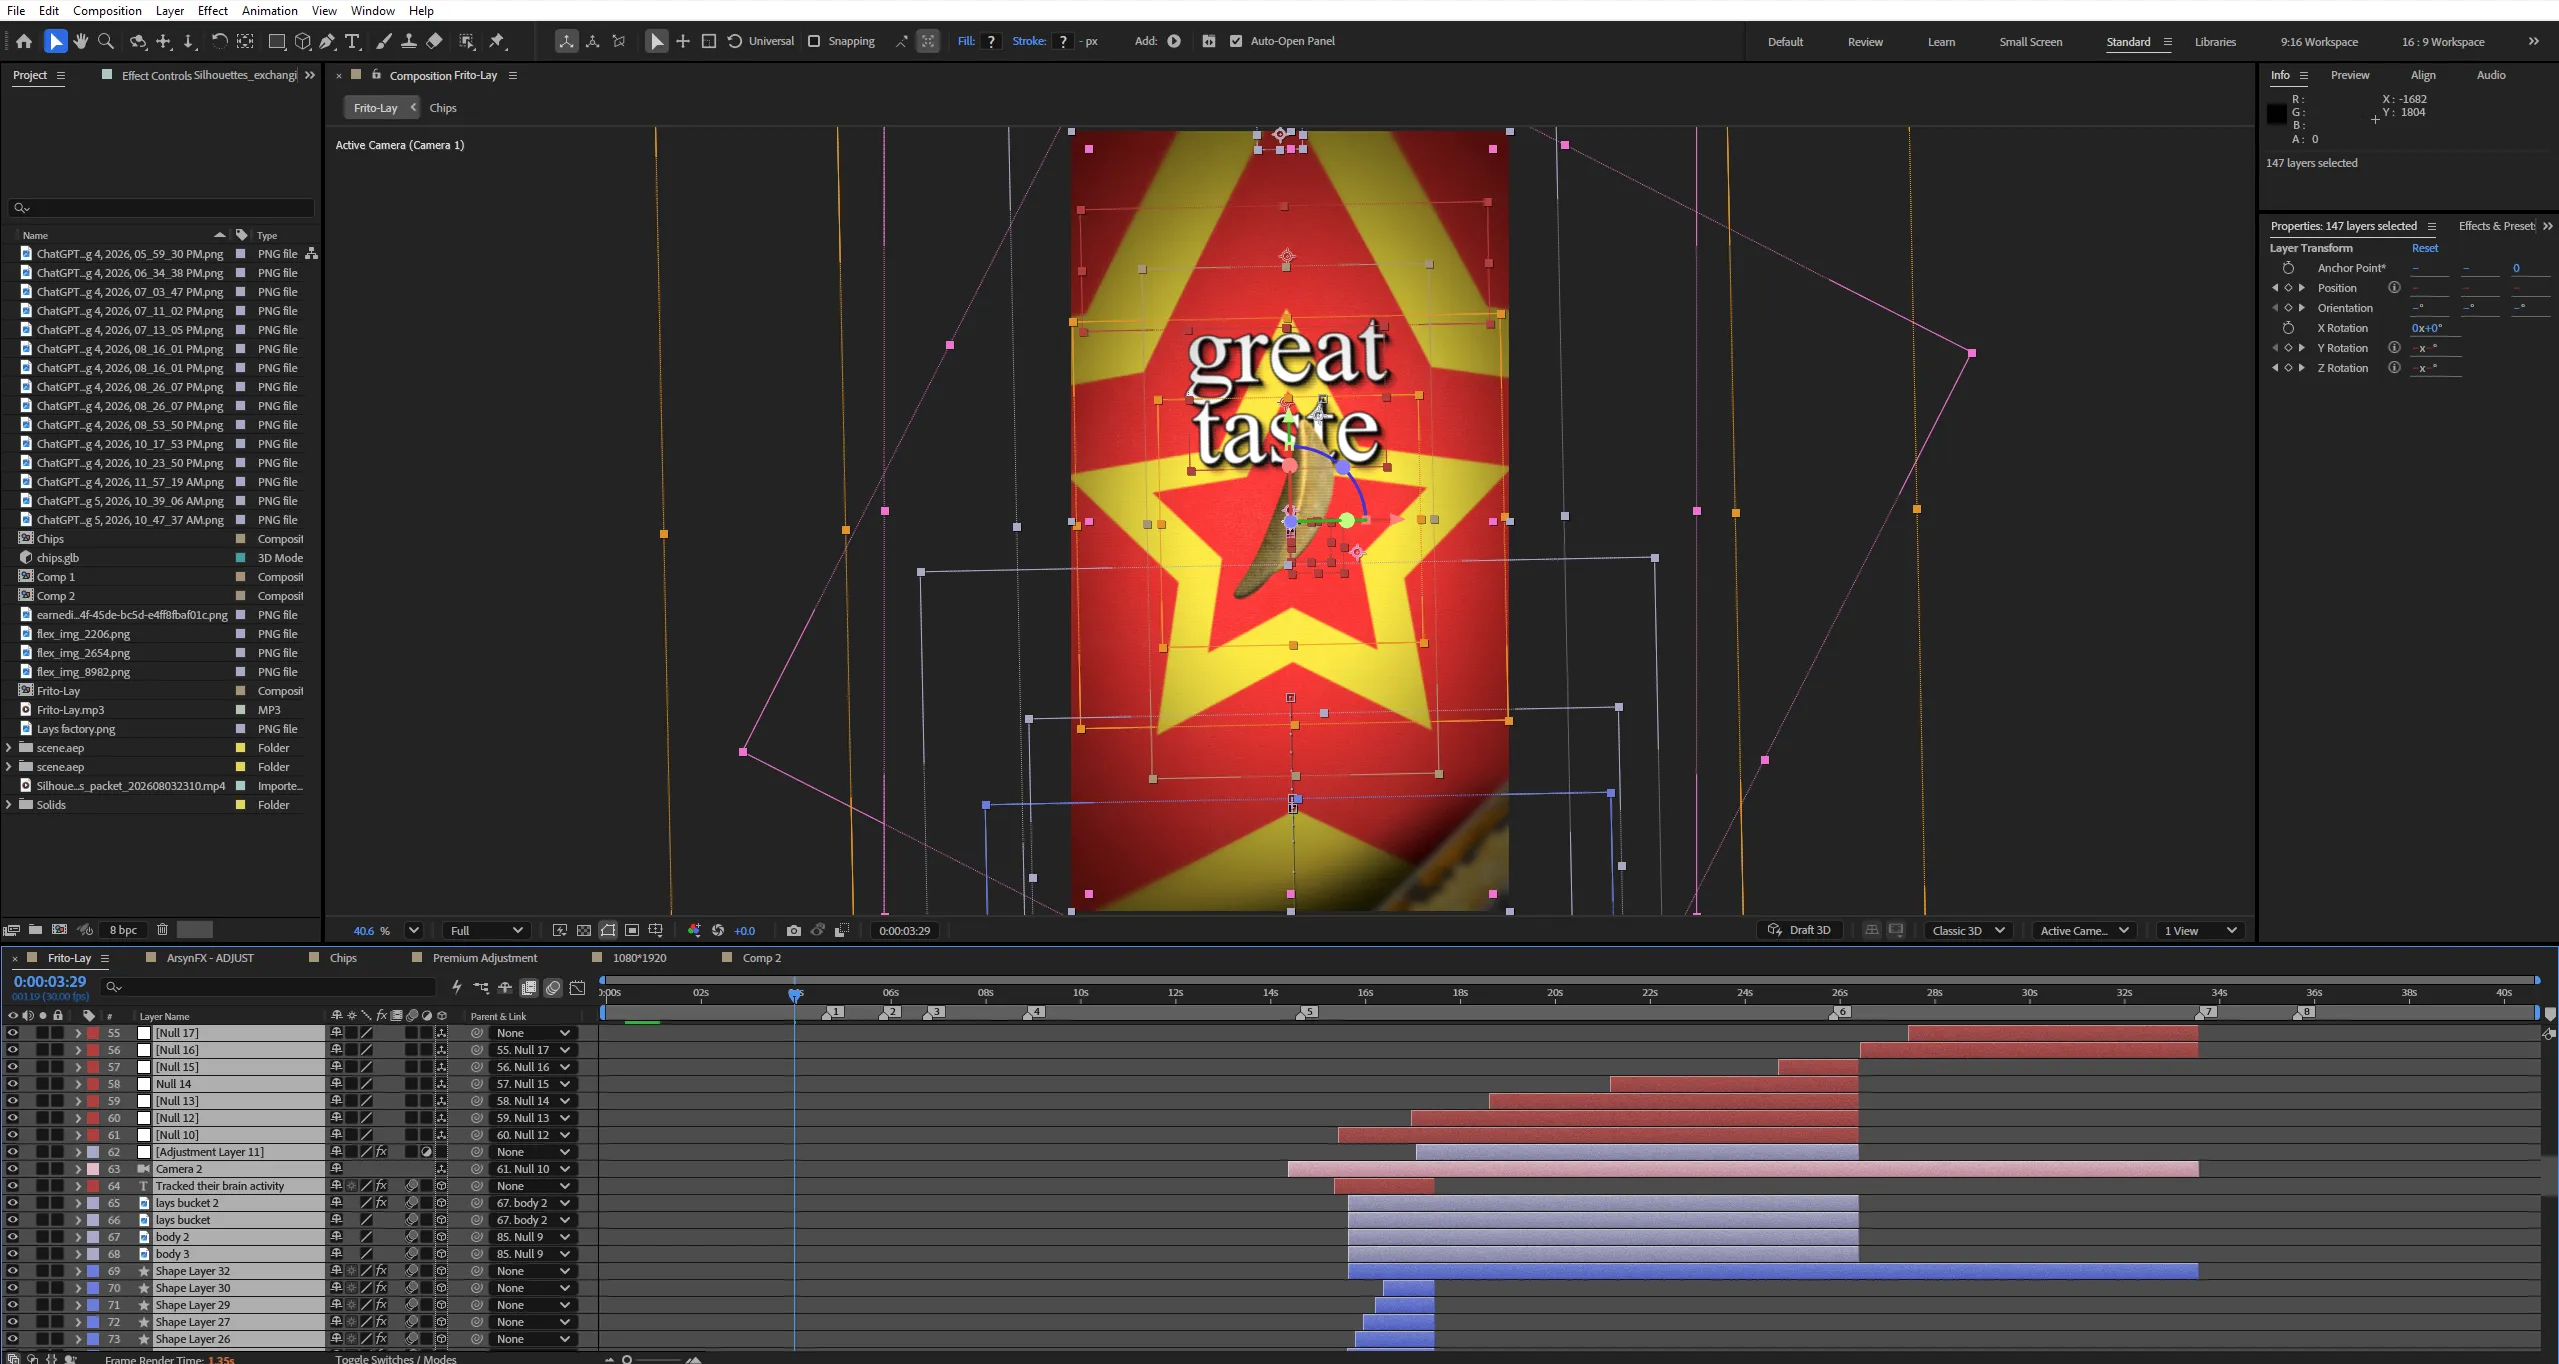Click the 8 bpc color depth button
2559x1364 pixels.
click(x=123, y=930)
